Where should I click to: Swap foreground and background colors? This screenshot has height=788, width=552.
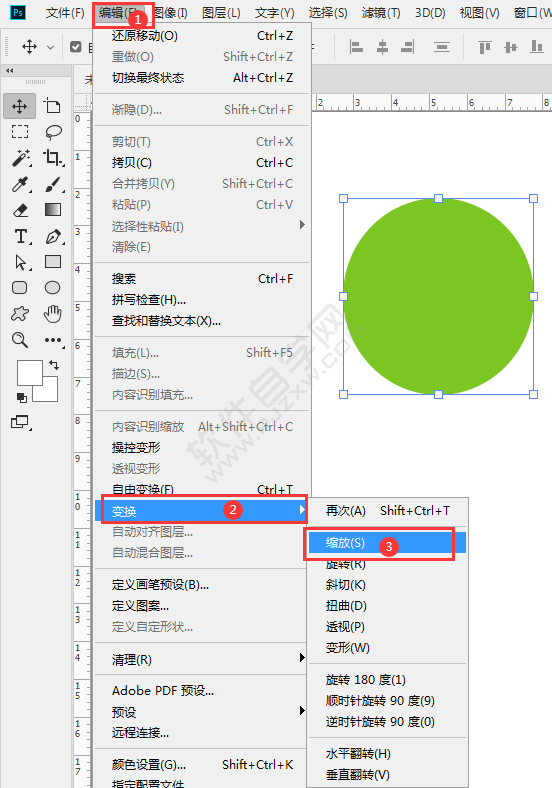(54, 365)
